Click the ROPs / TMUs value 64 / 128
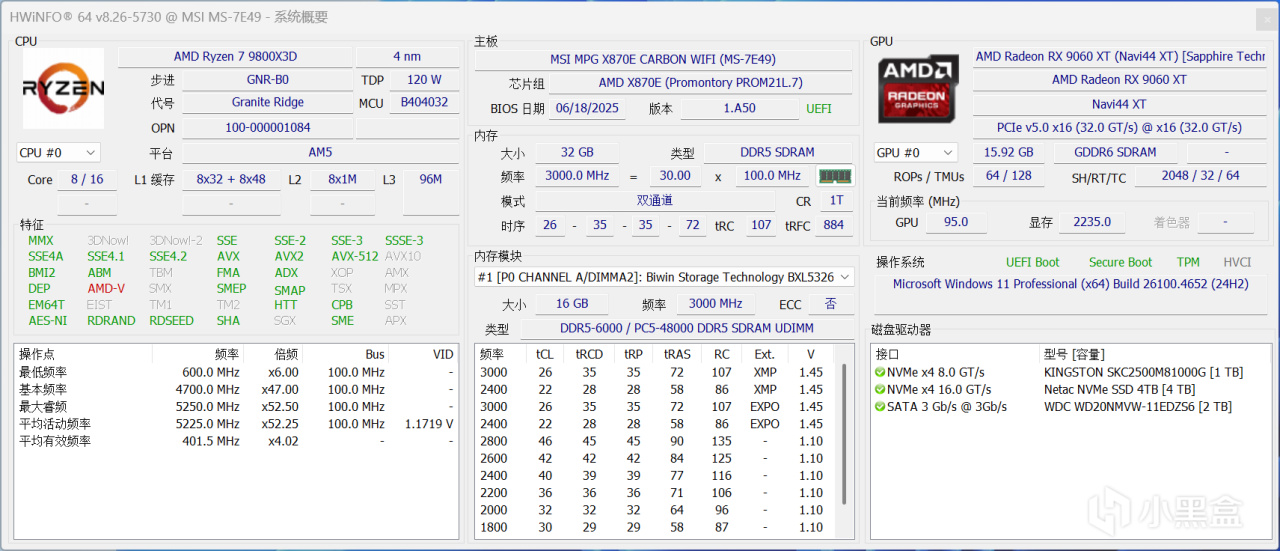This screenshot has height=551, width=1280. tap(1008, 175)
